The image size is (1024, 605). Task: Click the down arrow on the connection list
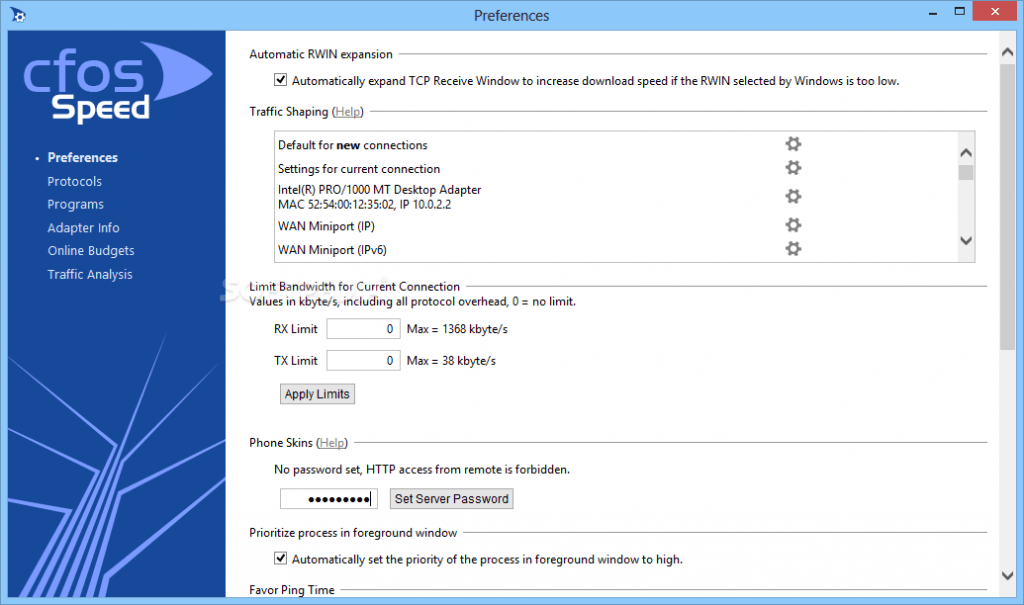pos(965,241)
